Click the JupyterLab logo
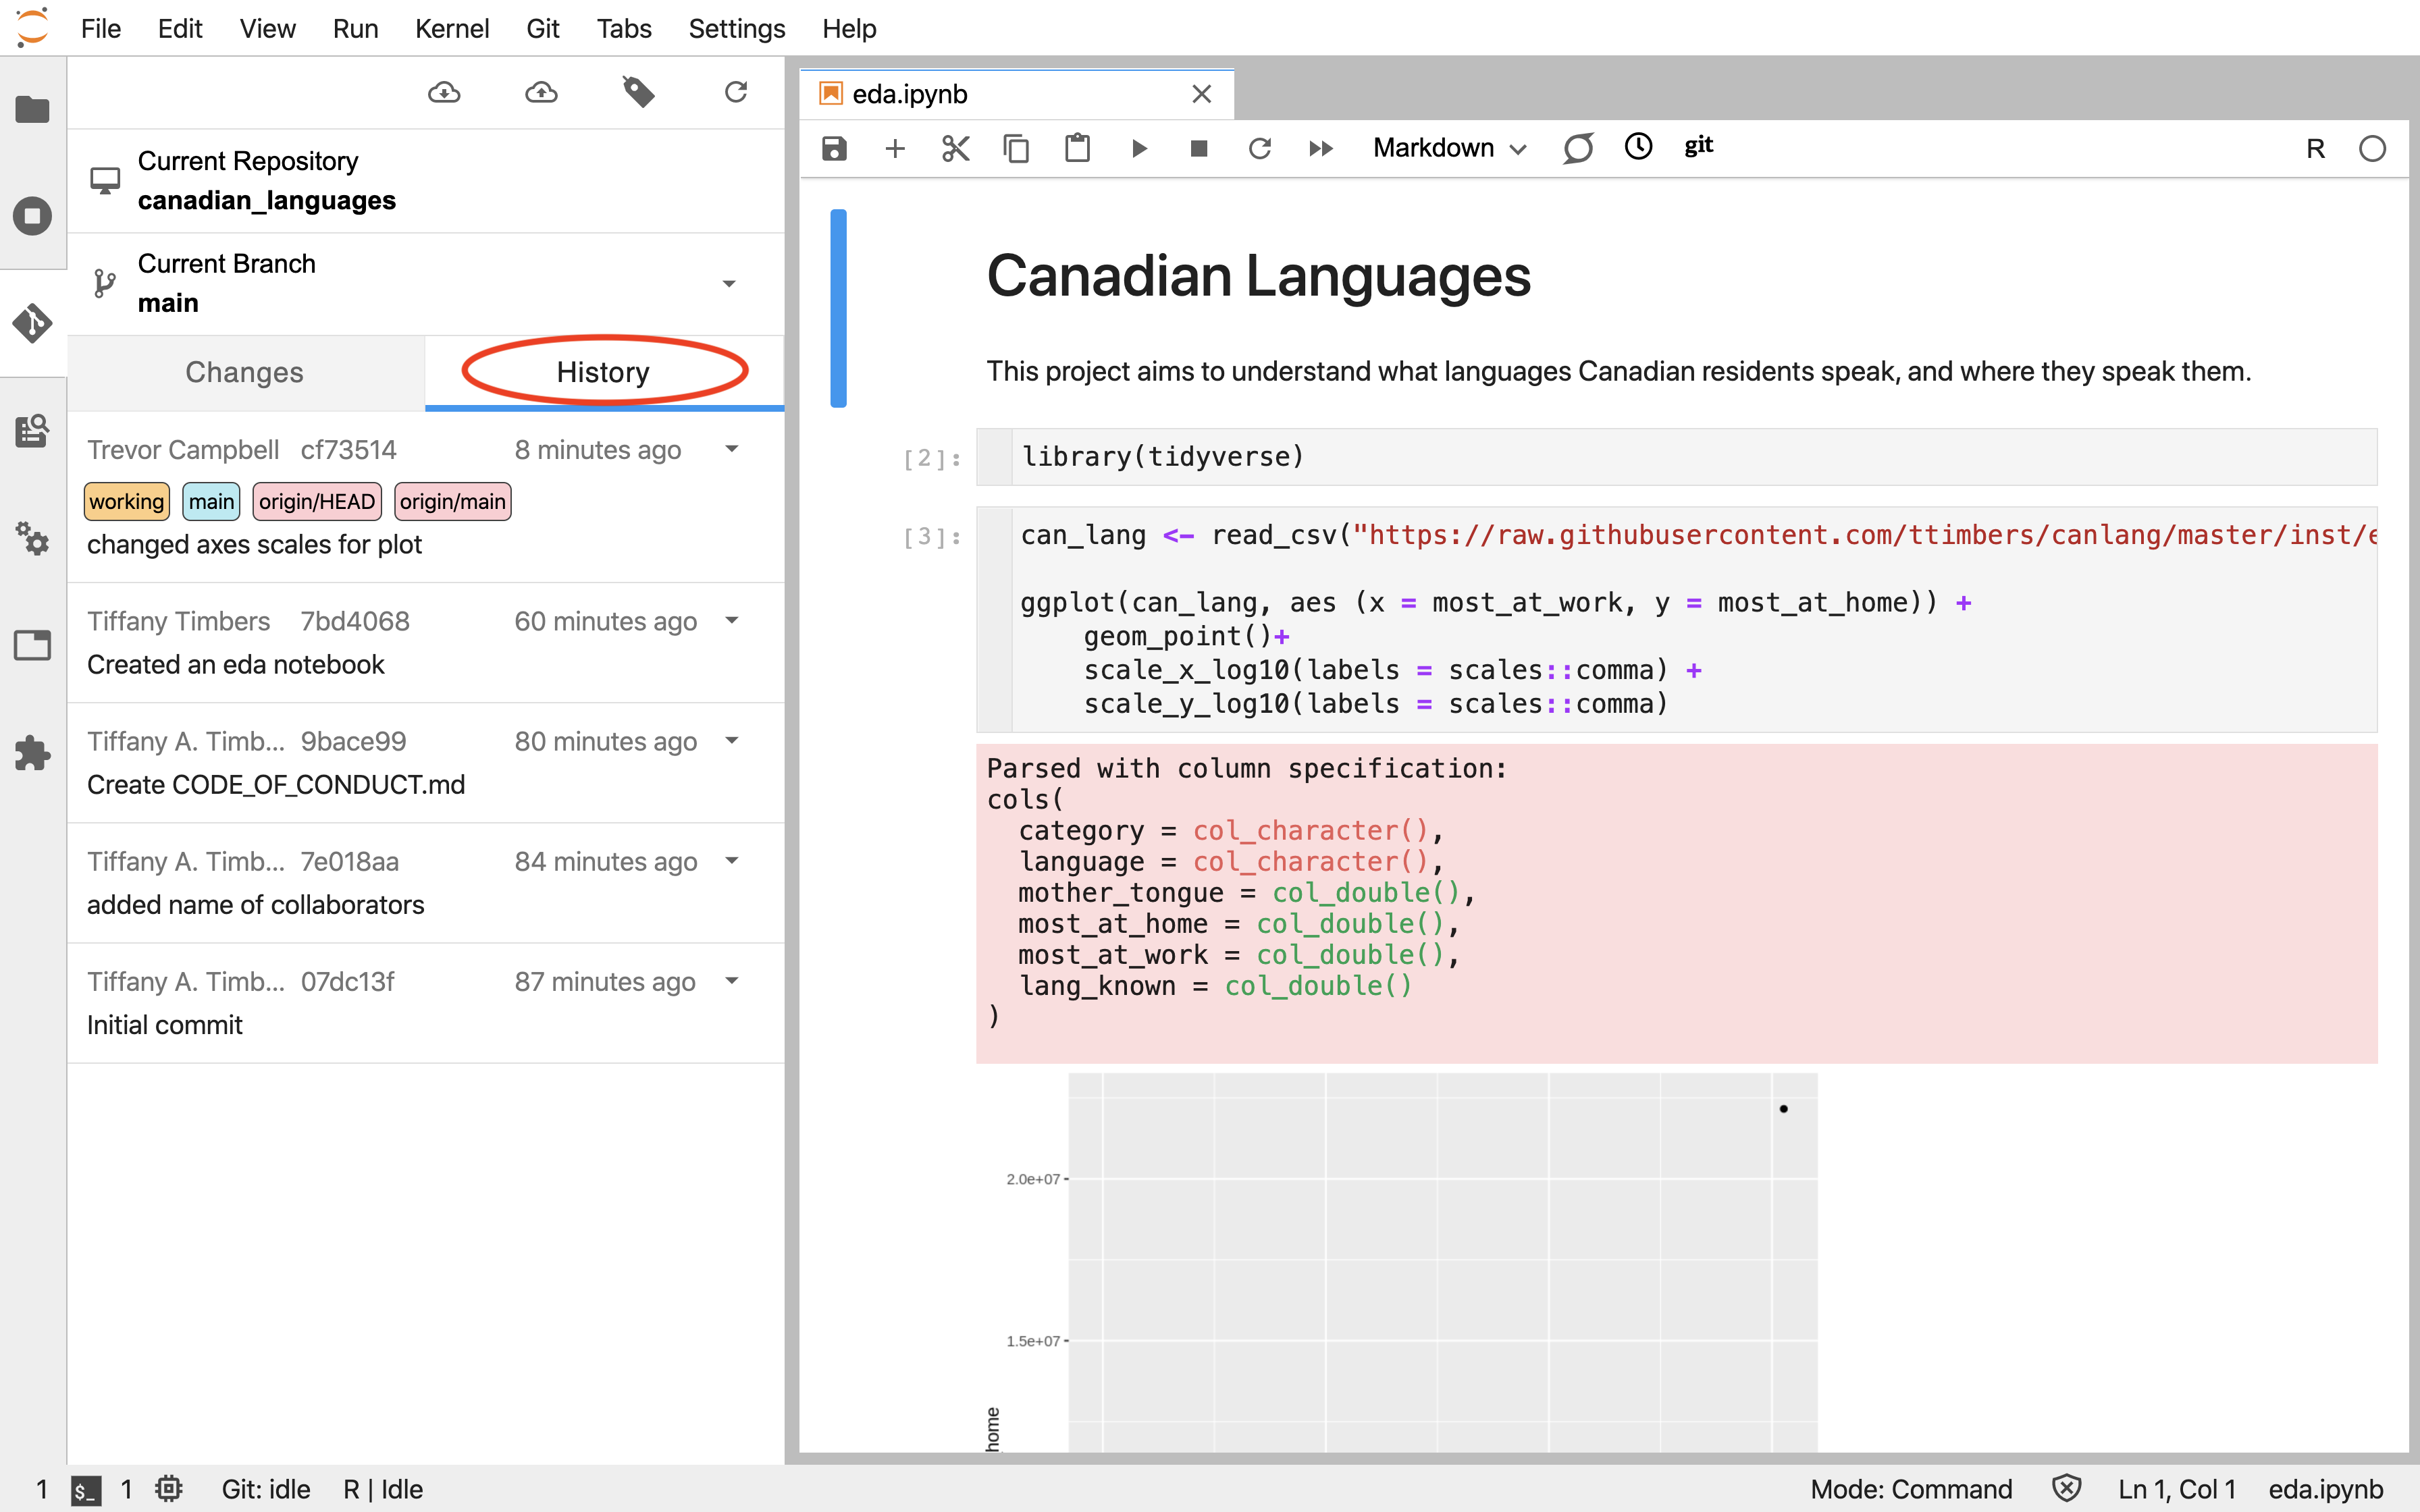The width and height of the screenshot is (2420, 1512). 32,28
